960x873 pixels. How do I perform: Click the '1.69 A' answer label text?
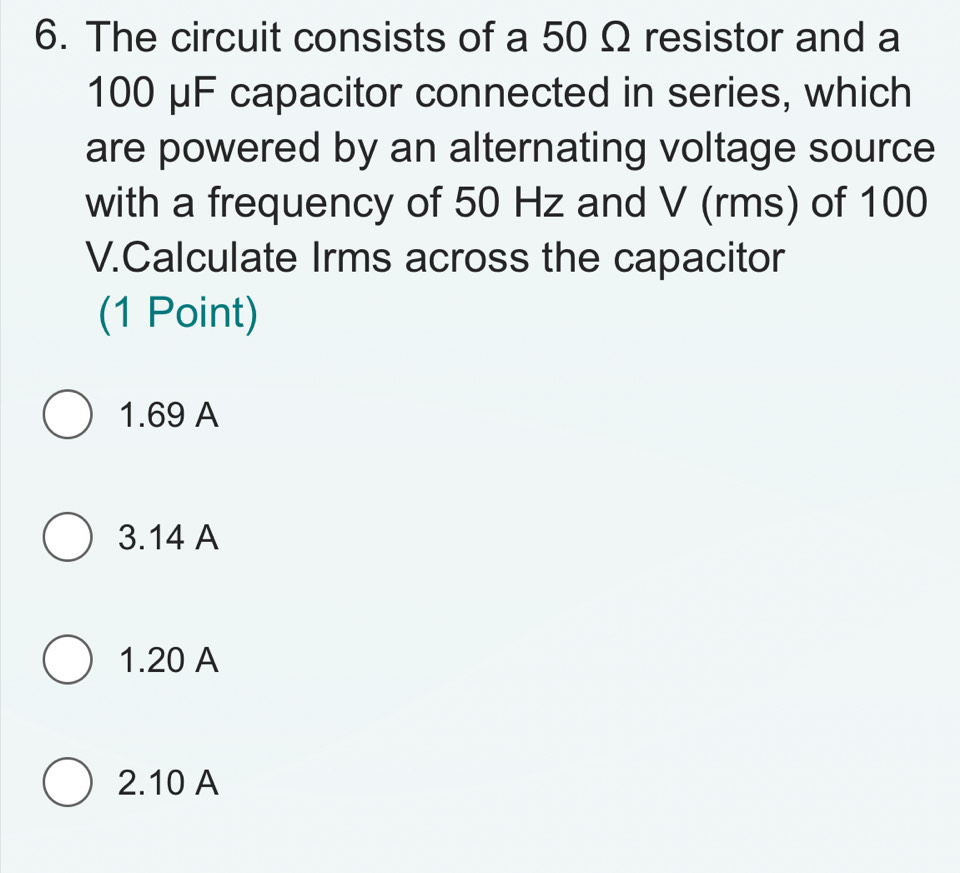(167, 416)
